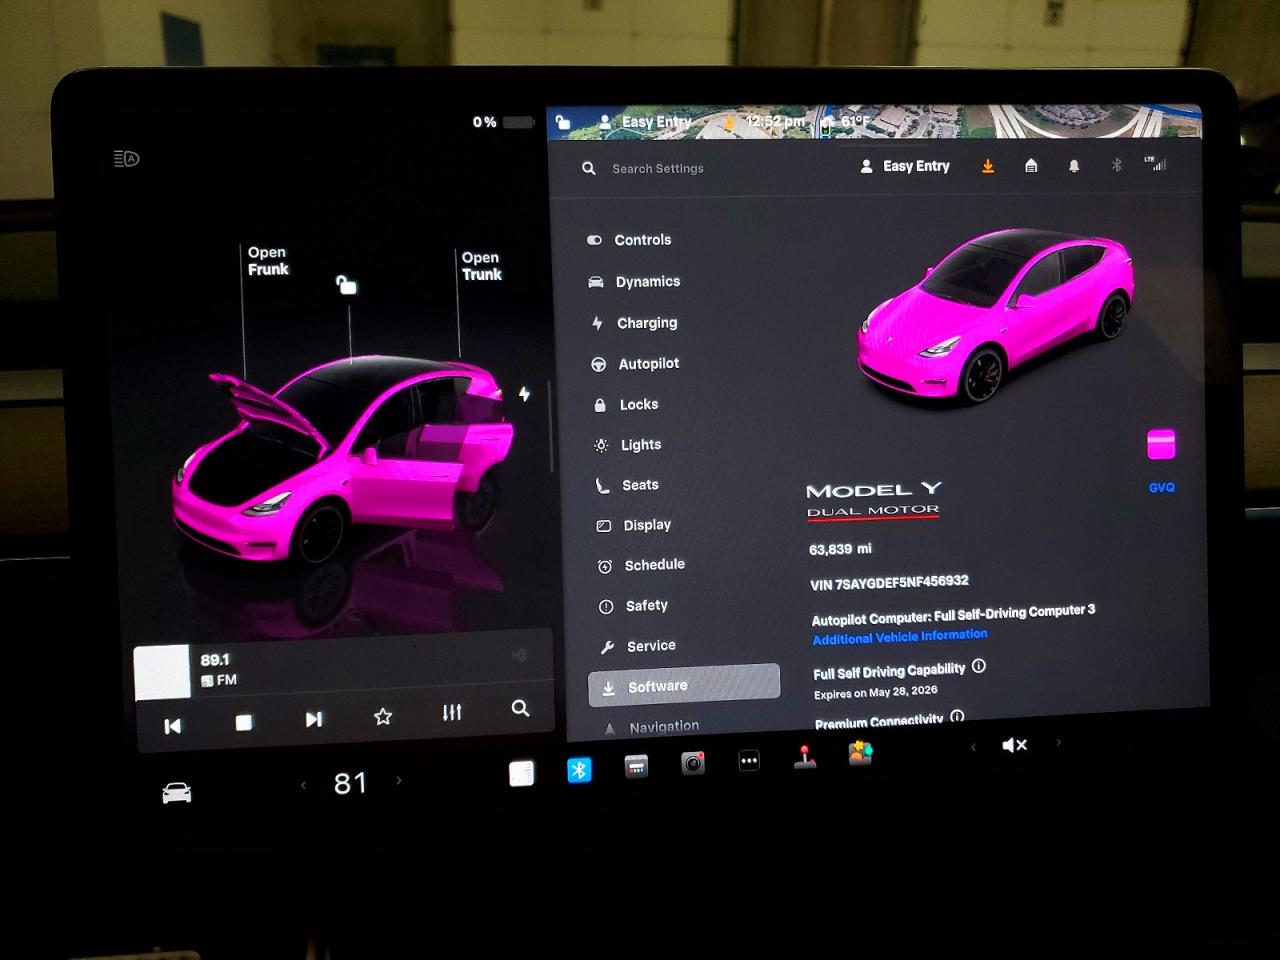Open the notes app icon in dock
This screenshot has height=960, width=1280.
[x=522, y=773]
